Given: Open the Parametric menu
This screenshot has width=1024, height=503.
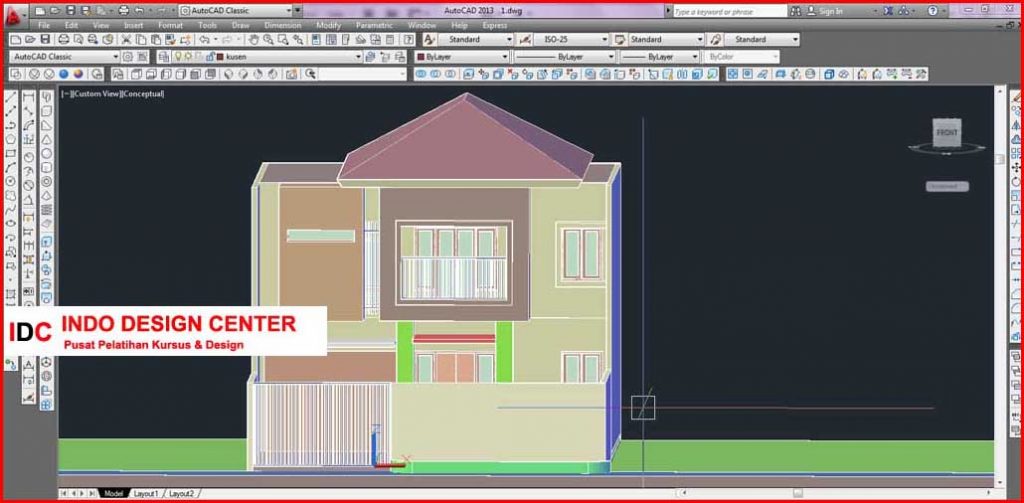Looking at the screenshot, I should (374, 25).
